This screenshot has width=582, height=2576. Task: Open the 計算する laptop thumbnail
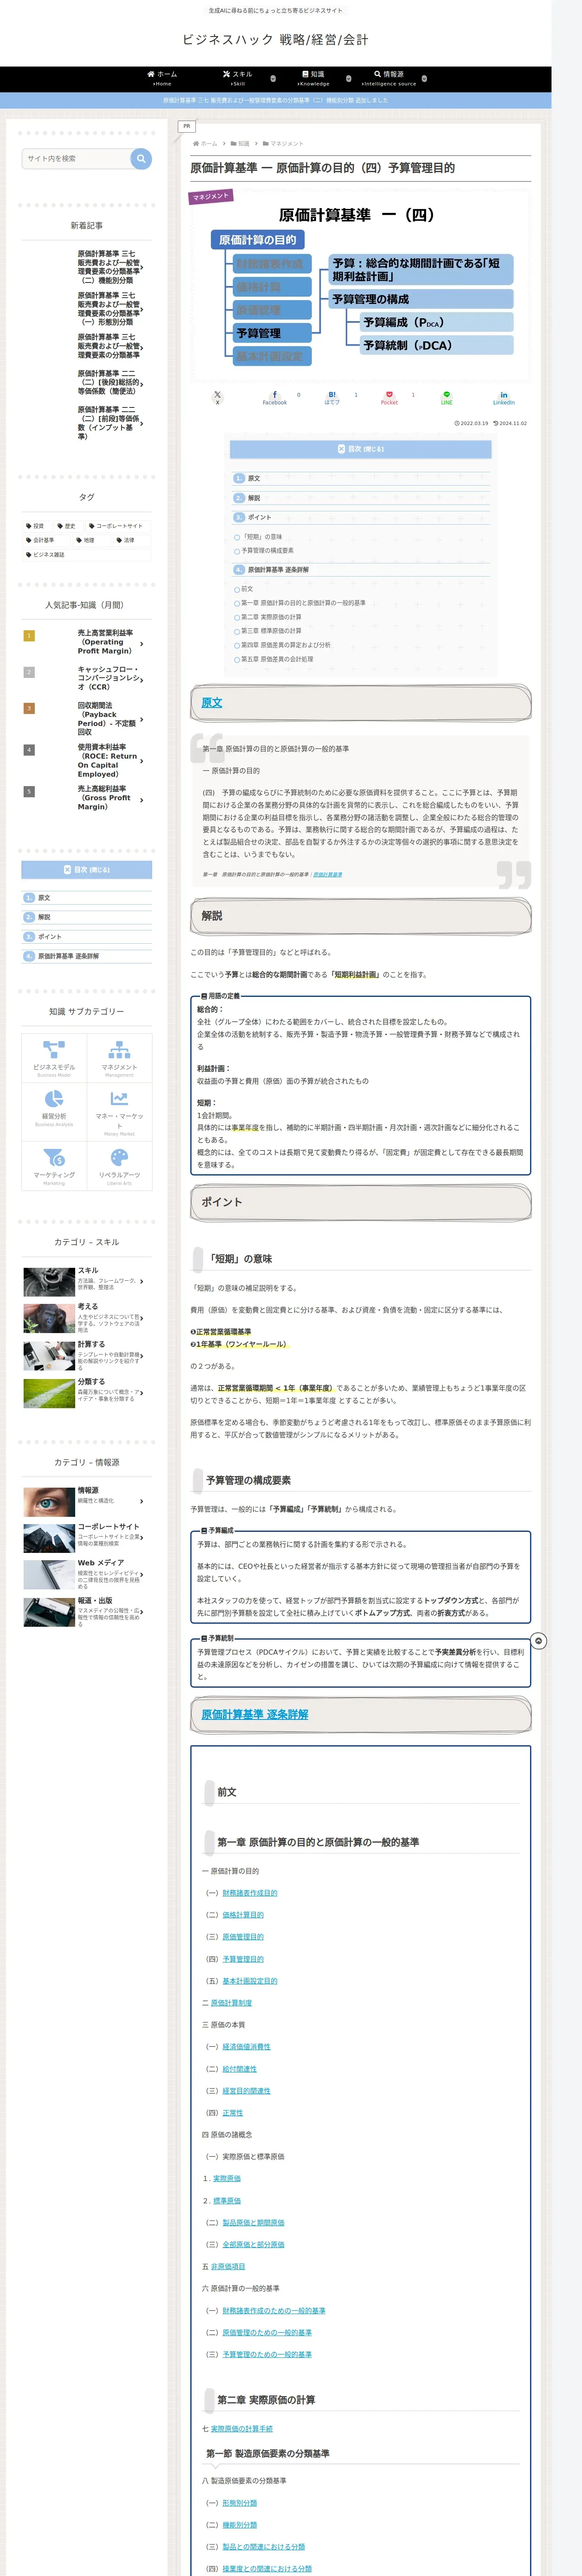tap(48, 1355)
